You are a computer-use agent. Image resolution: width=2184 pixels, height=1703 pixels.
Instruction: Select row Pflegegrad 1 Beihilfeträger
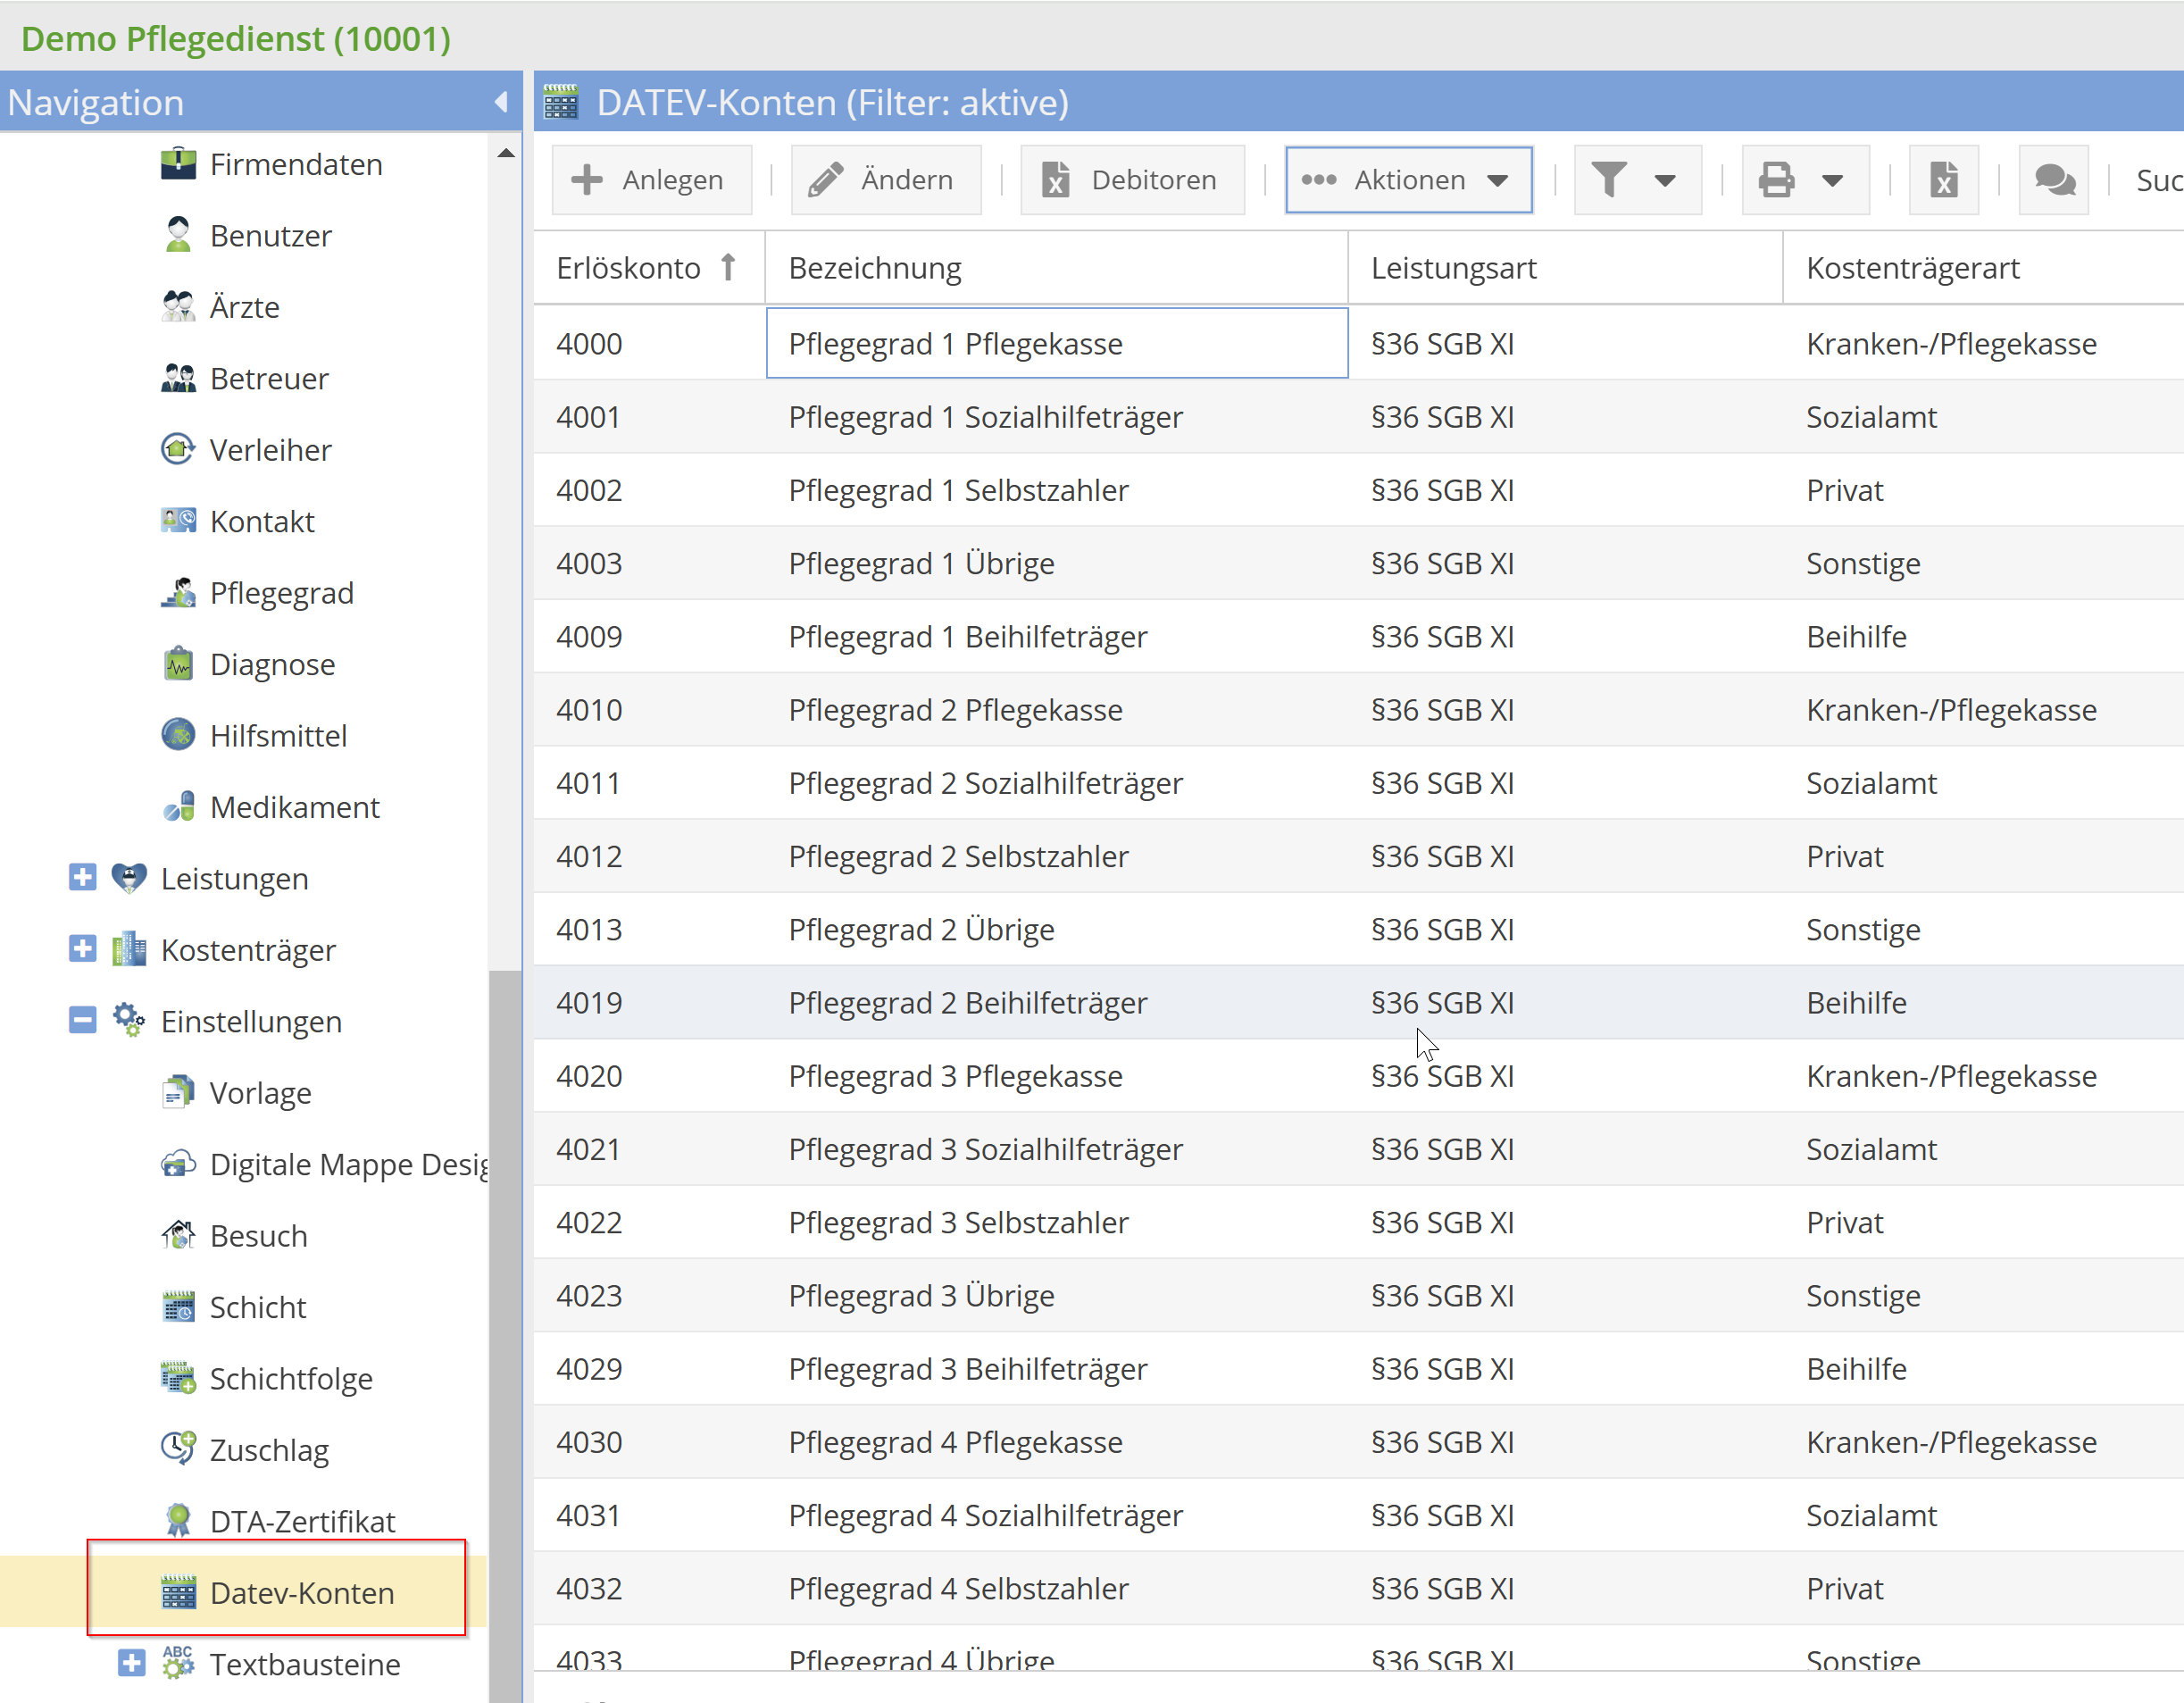point(1359,636)
